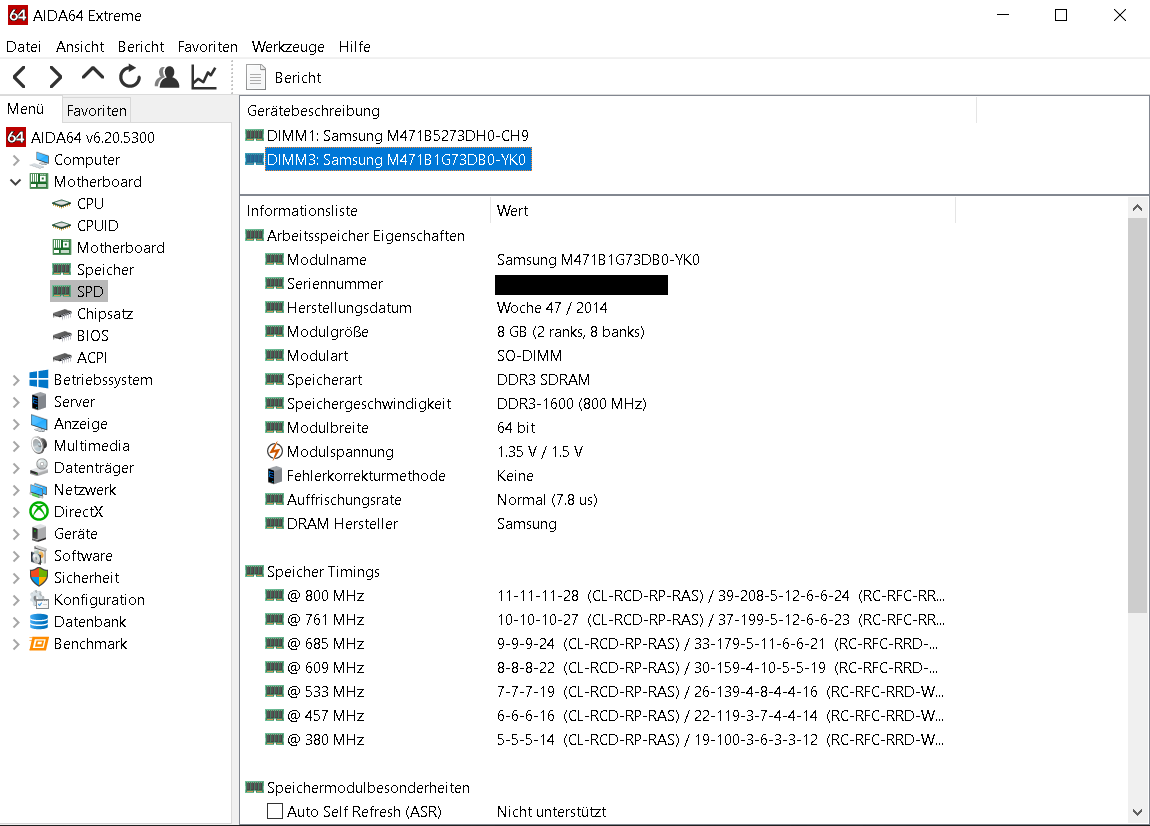Select the Konfiguration tree item
This screenshot has width=1150, height=826.
[x=99, y=599]
